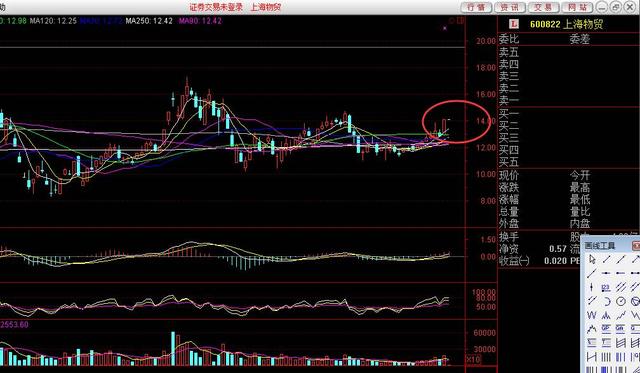The width and height of the screenshot is (640, 373).
Task: Minimize the stock software window
Action: click(601, 7)
